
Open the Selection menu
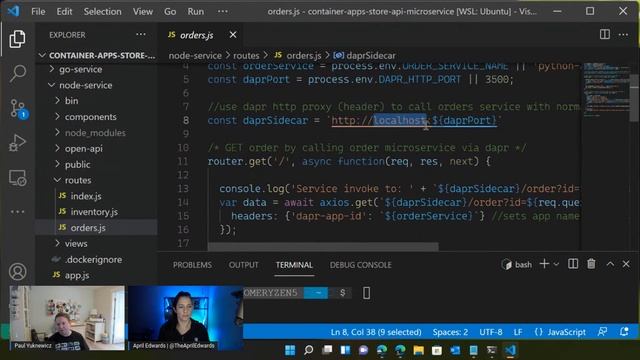(x=102, y=11)
